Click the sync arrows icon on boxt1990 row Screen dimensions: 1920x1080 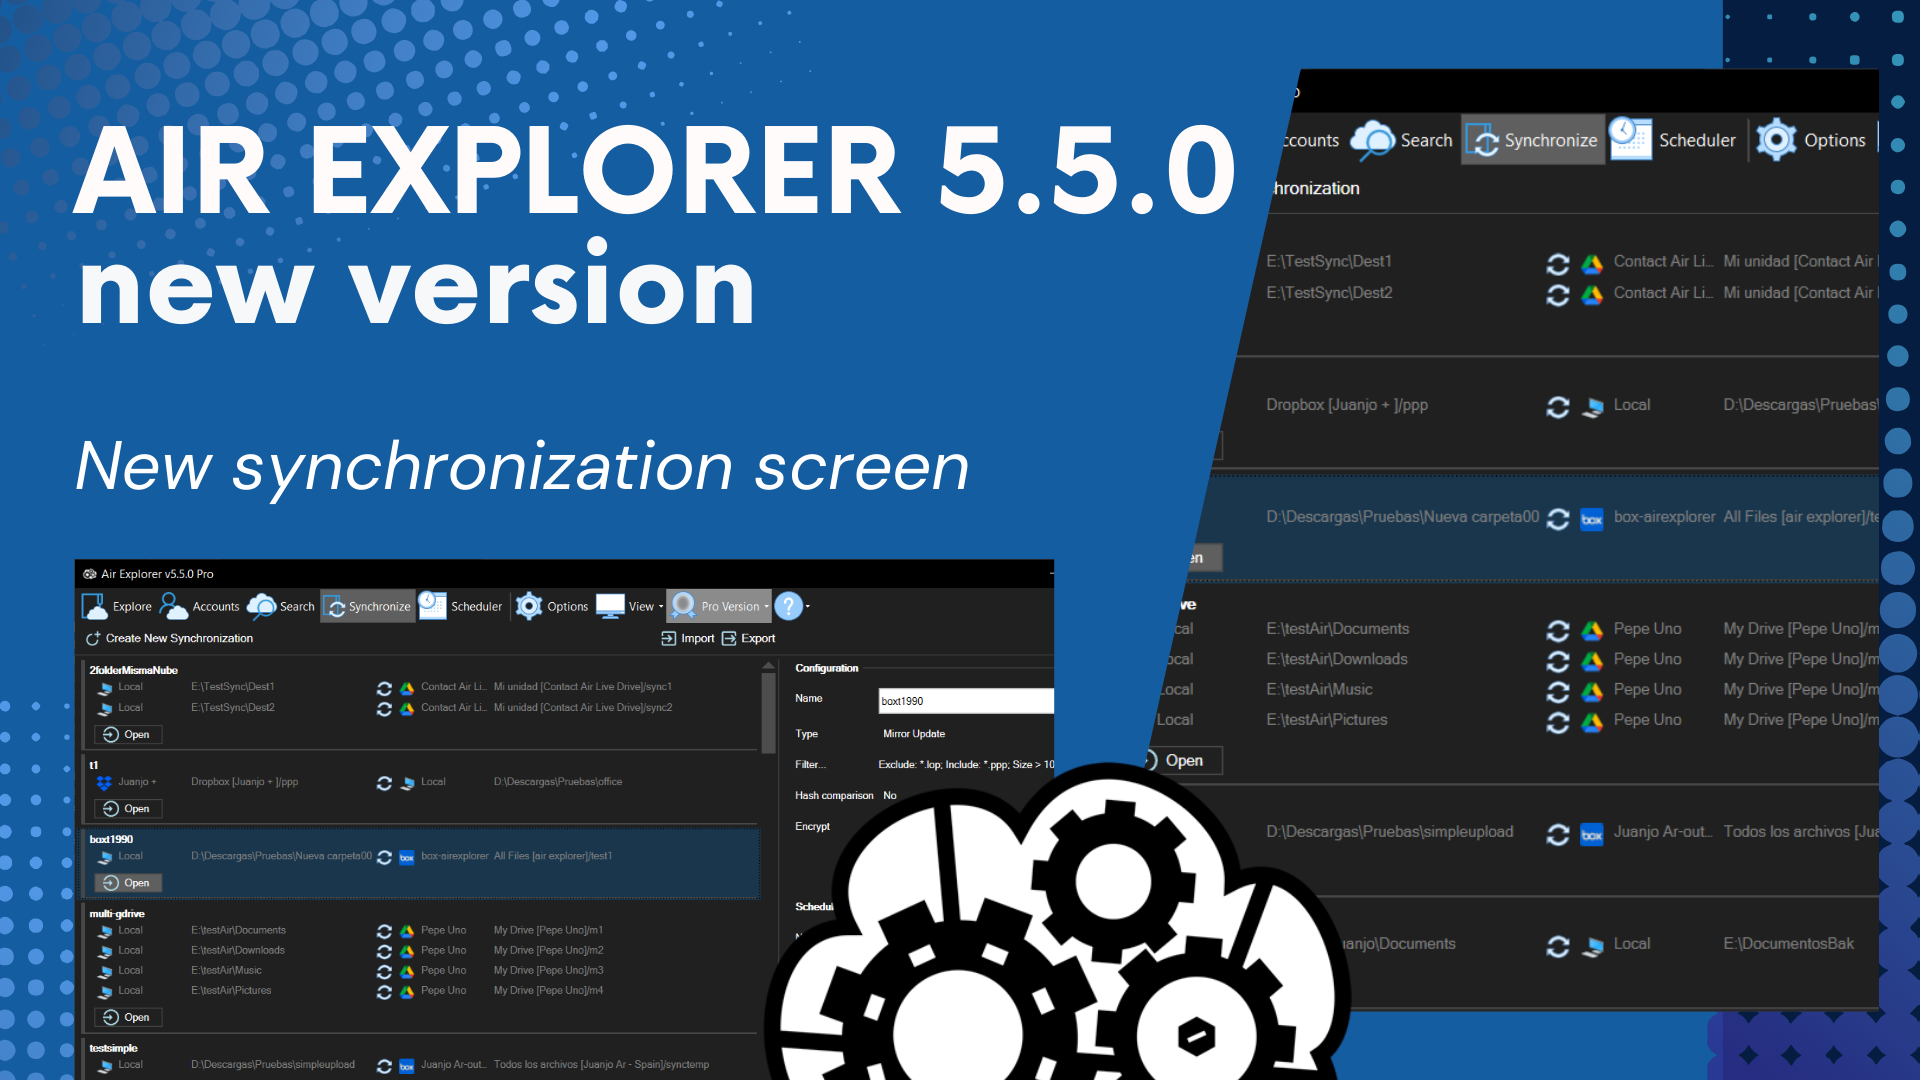point(384,856)
